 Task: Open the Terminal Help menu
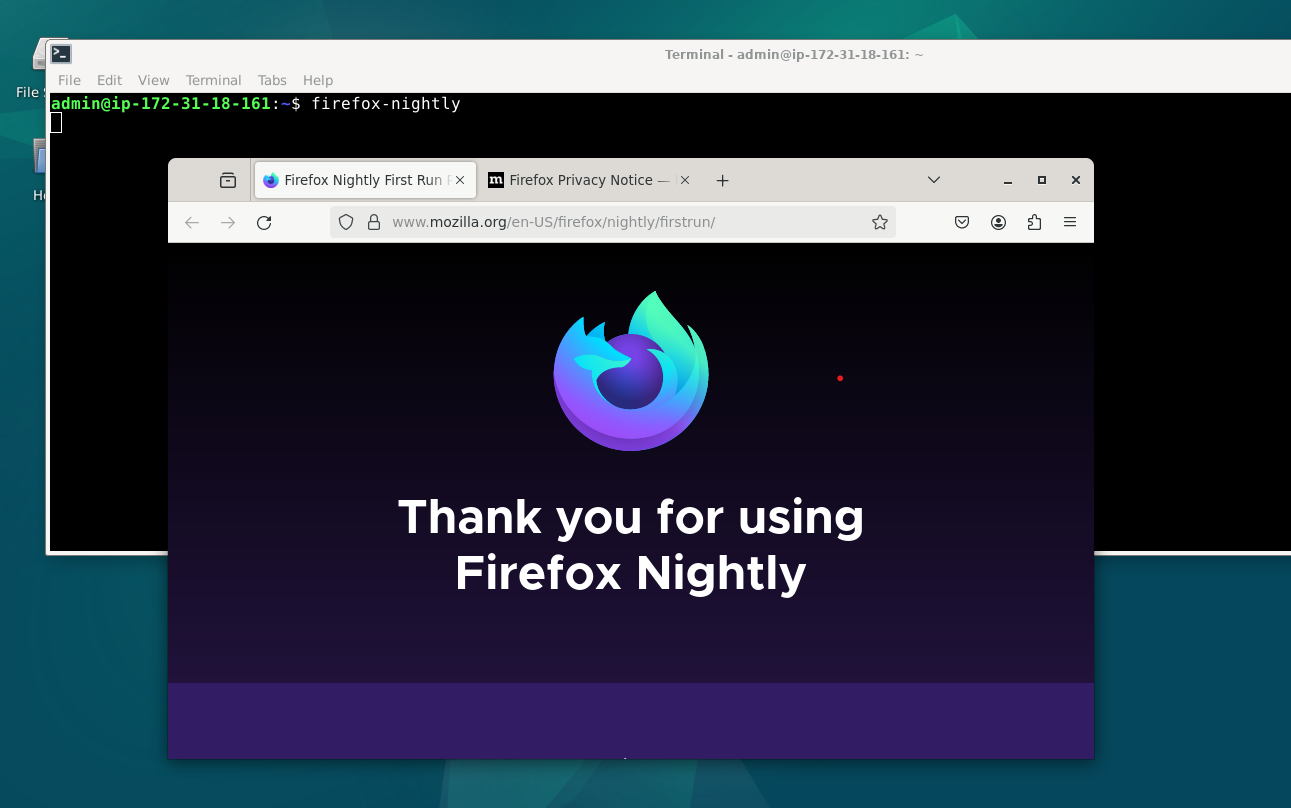[318, 80]
